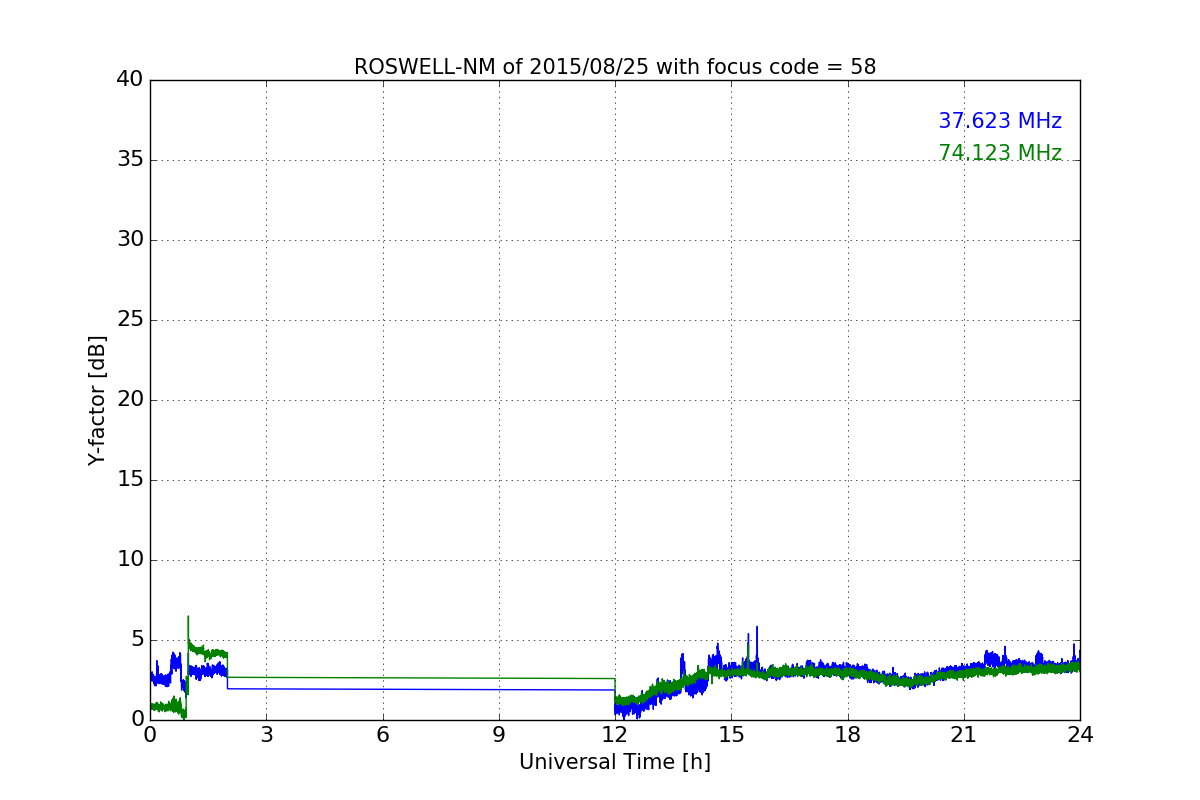1200x800 pixels.
Task: Click the Y-factor [dB] axis label
Action: click(97, 400)
